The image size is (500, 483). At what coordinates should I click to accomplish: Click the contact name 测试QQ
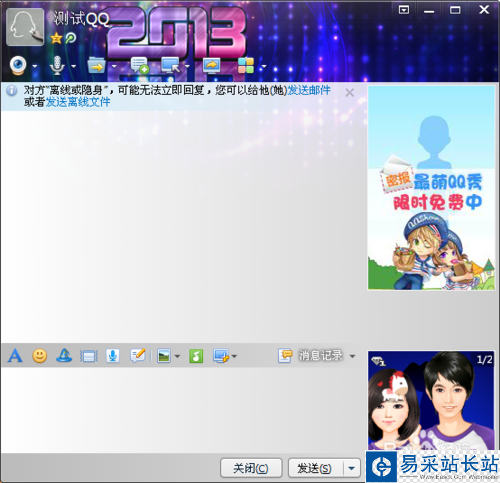coord(81,18)
